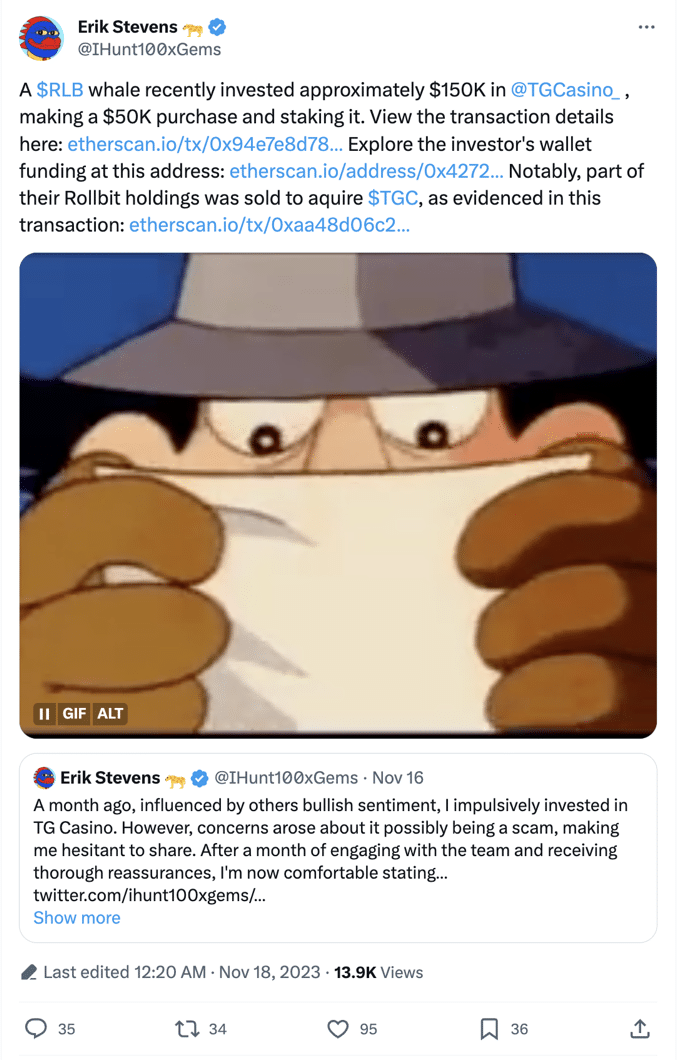This screenshot has height=1060, width=681.
Task: Like the tweet with heart icon
Action: (x=337, y=1029)
